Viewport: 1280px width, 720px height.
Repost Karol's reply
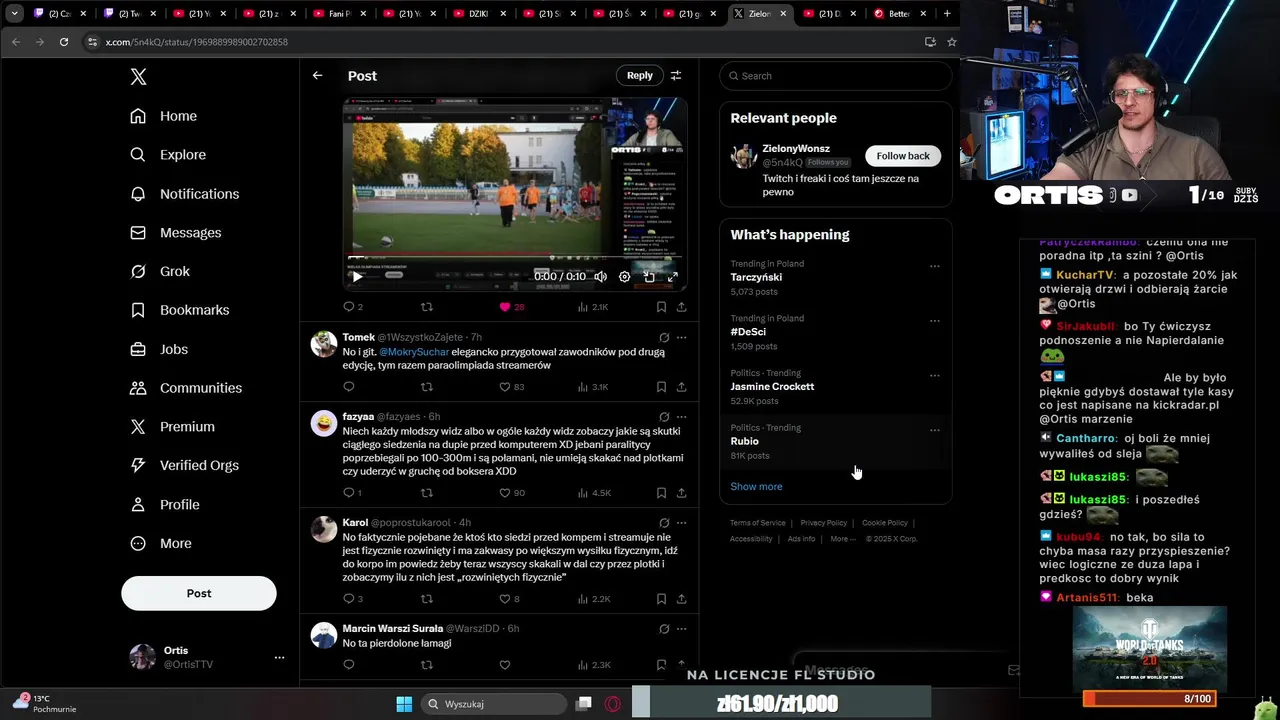pyautogui.click(x=427, y=599)
